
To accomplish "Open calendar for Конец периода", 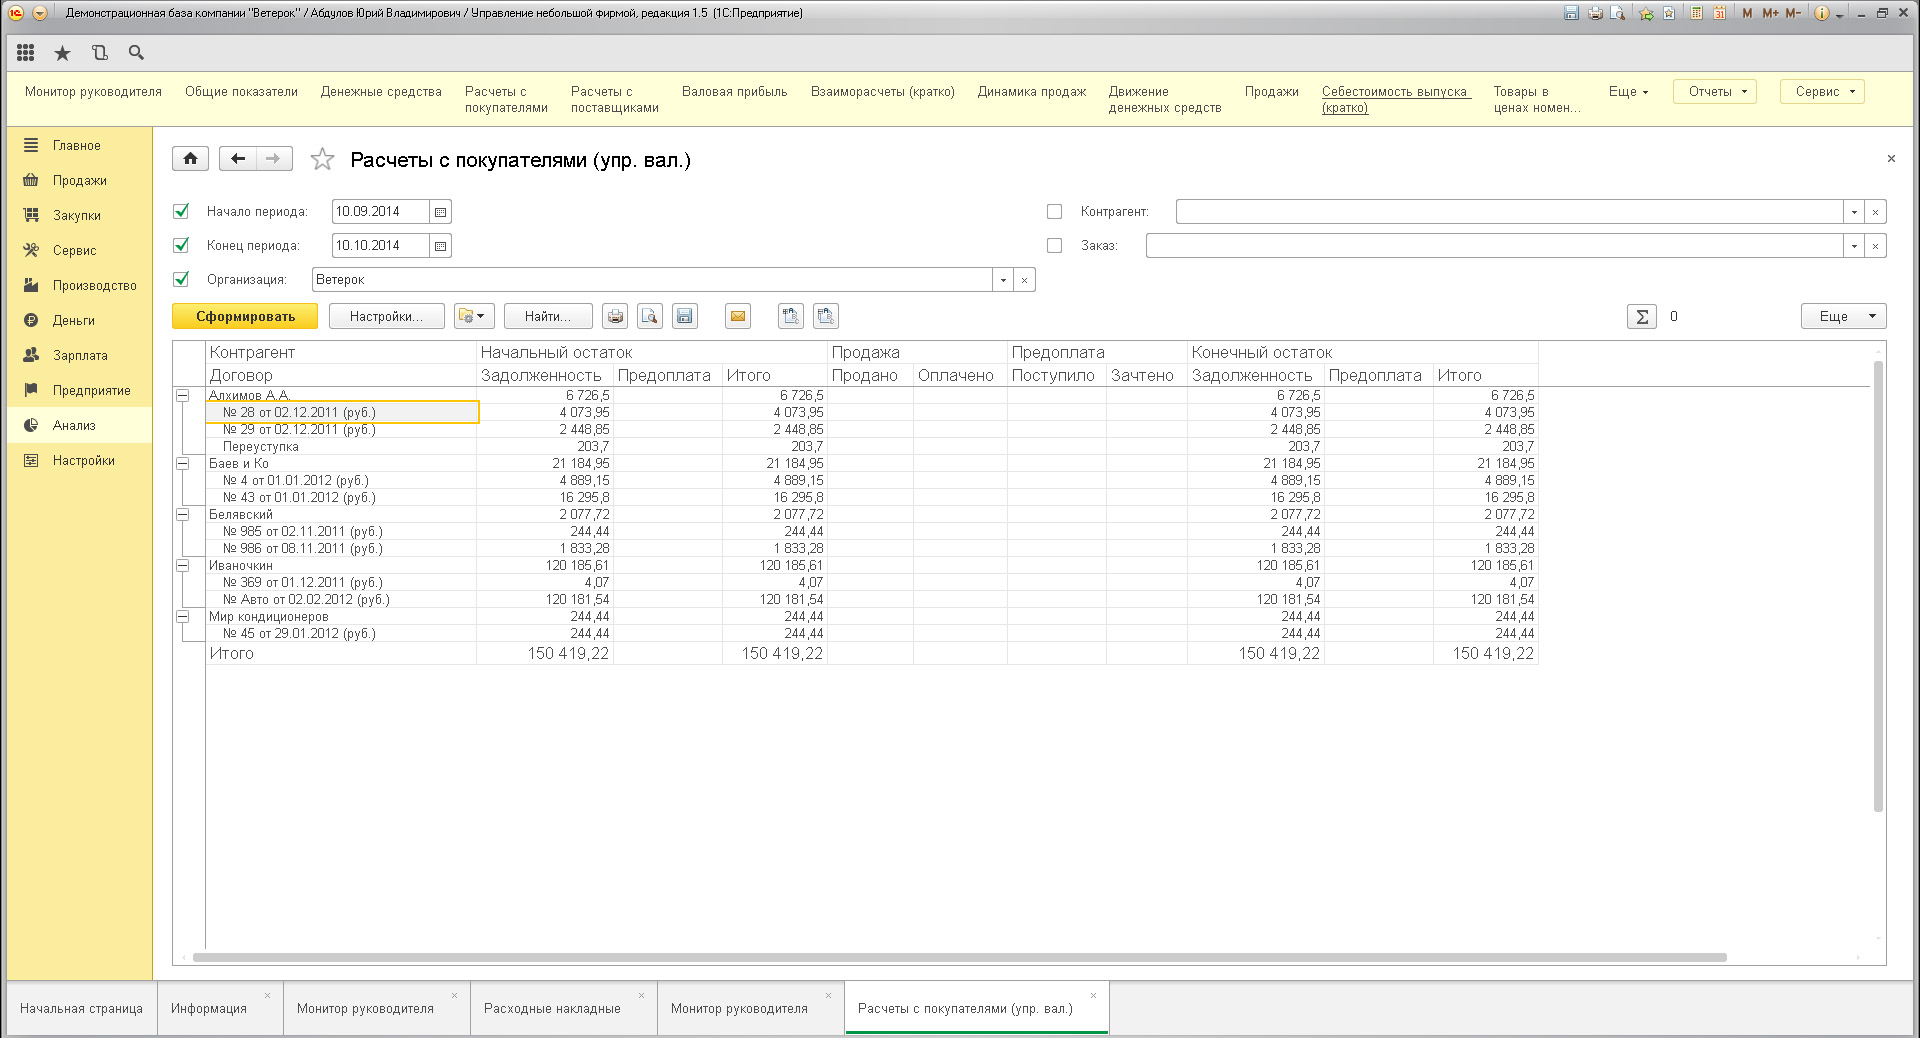I will (x=440, y=246).
